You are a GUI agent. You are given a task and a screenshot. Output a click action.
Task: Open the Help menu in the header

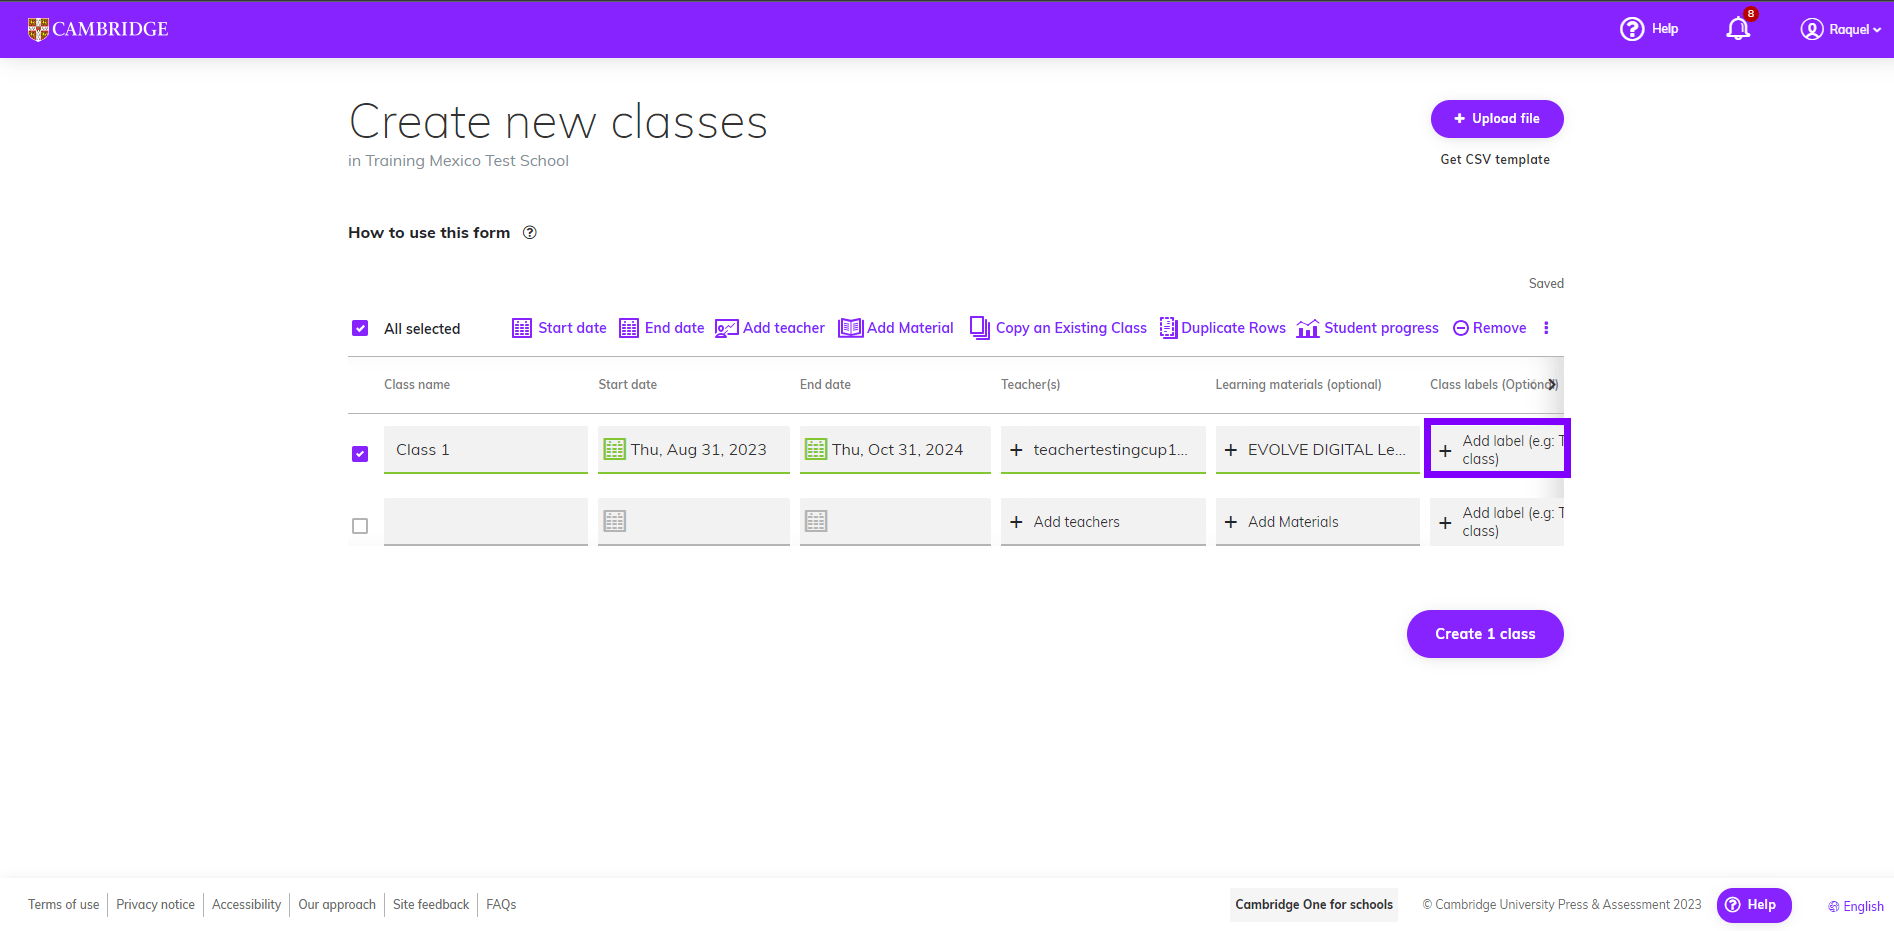tap(1648, 29)
